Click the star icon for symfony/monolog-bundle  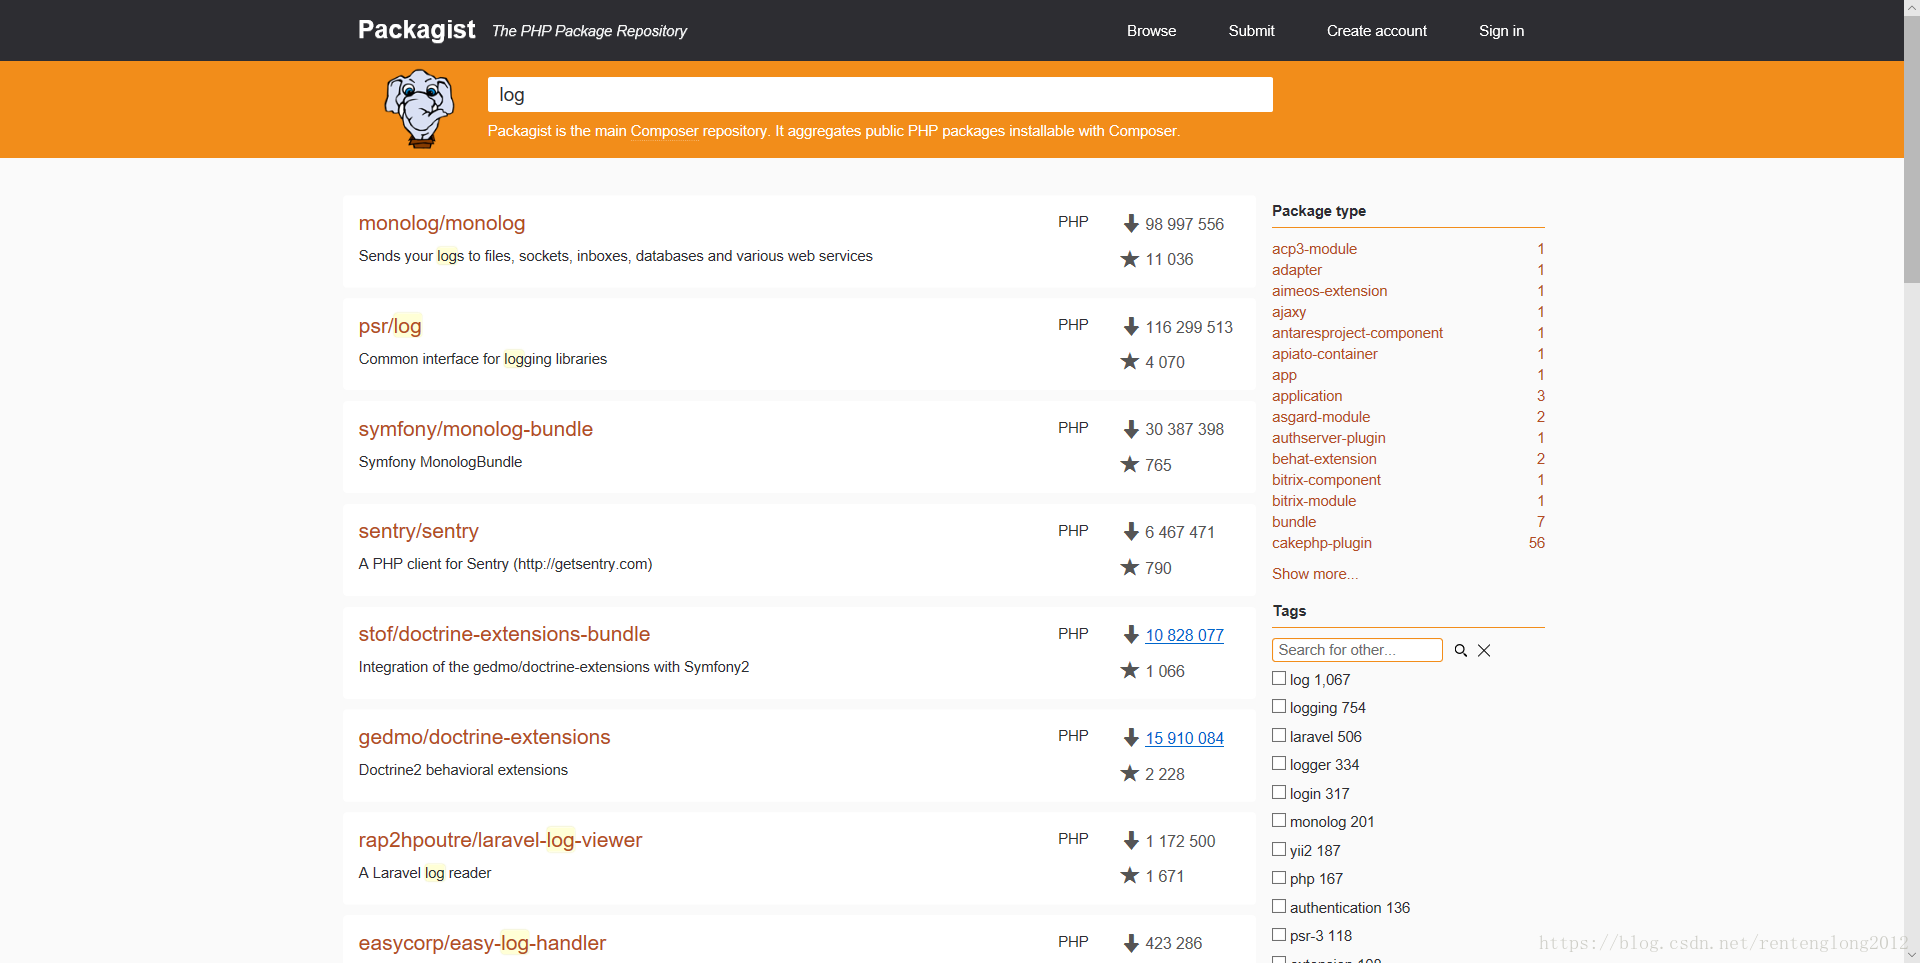tap(1130, 464)
